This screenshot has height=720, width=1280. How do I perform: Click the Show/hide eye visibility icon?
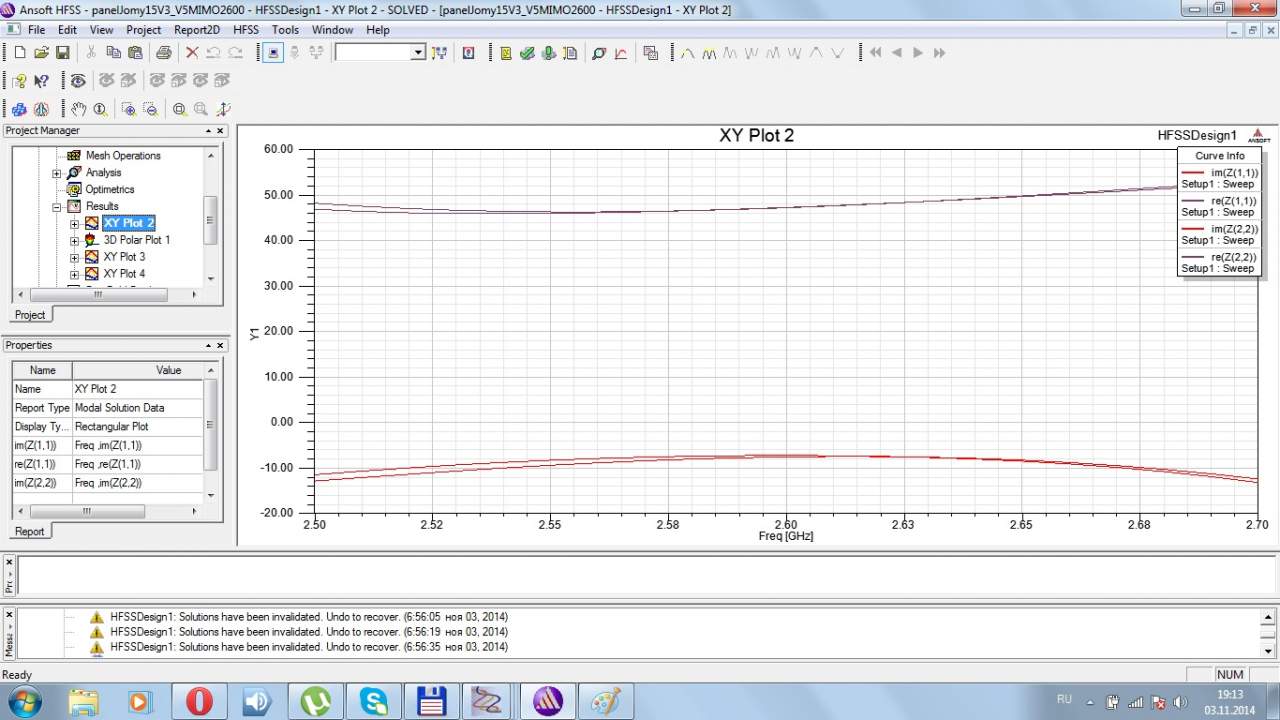point(78,81)
